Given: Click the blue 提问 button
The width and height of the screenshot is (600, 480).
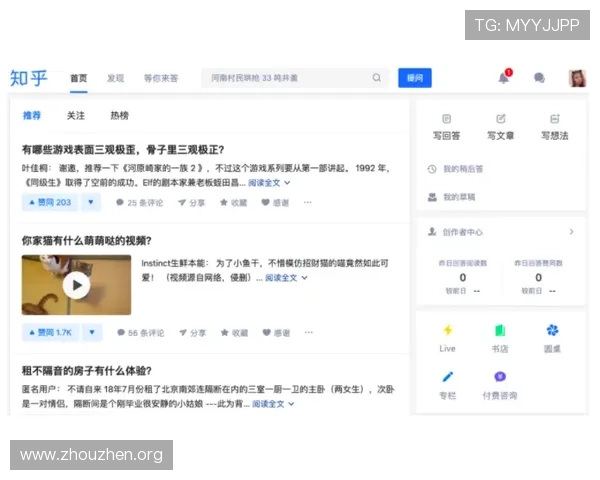Looking at the screenshot, I should pos(415,78).
